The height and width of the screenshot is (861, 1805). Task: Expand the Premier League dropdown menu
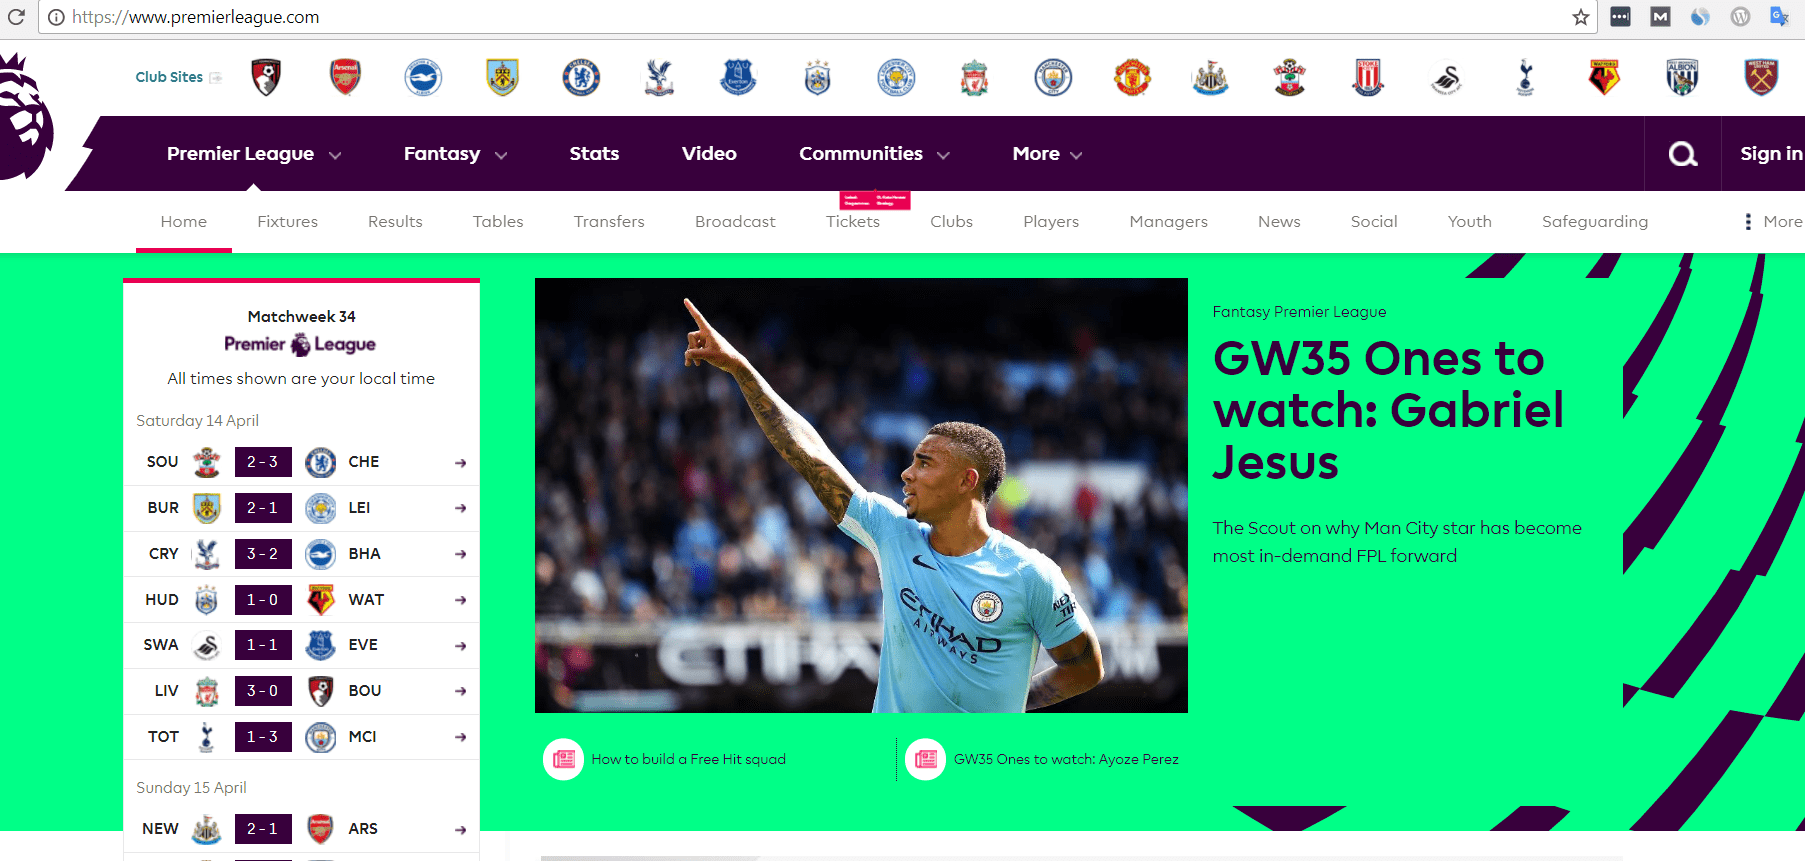tap(254, 154)
